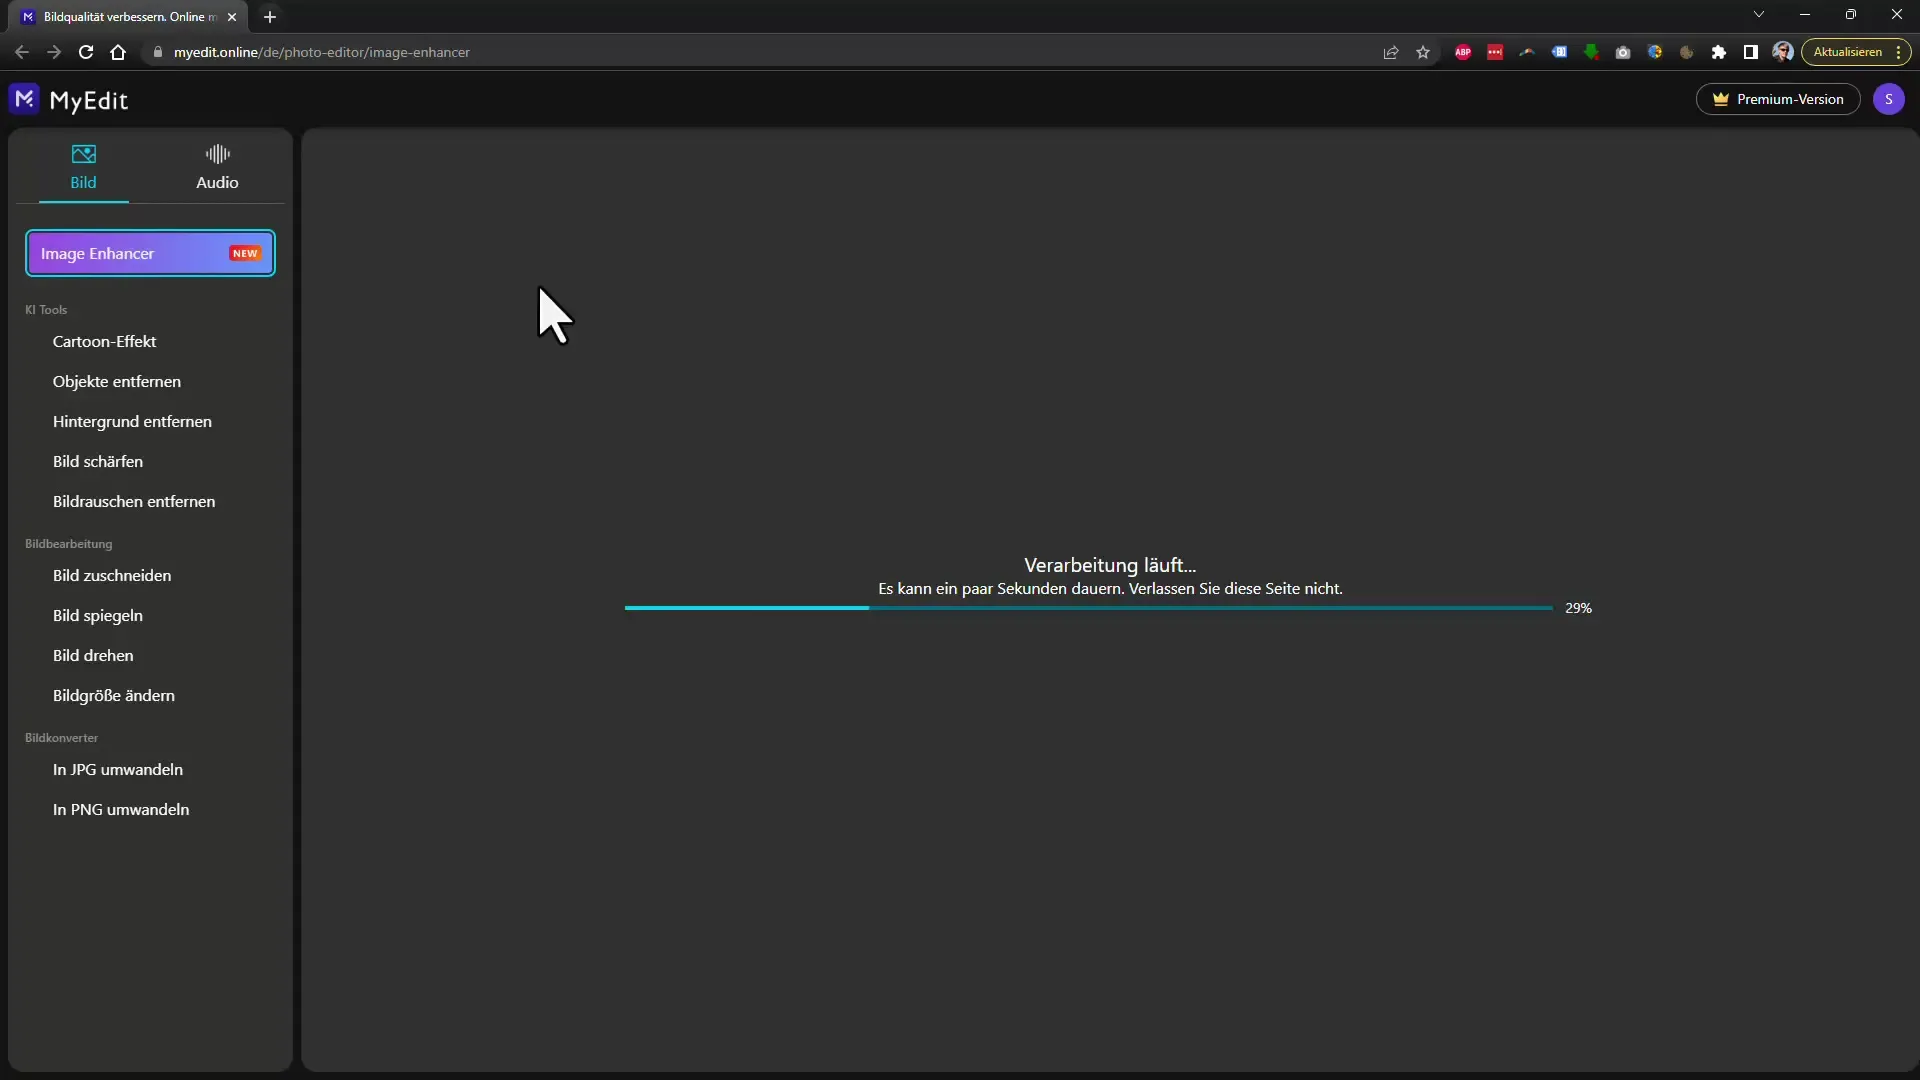Select the Bildrauschen entfernen tool
This screenshot has width=1920, height=1080.
(133, 501)
